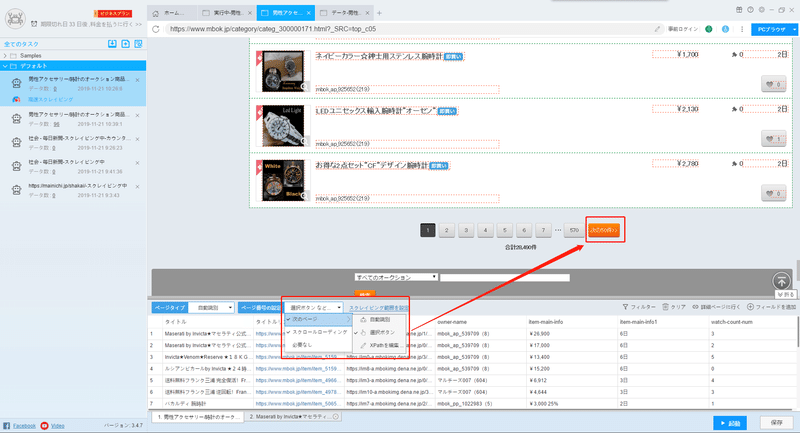Click the heart favorite button on LEDユニセックス watch
This screenshot has height=433, width=800.
click(x=773, y=139)
